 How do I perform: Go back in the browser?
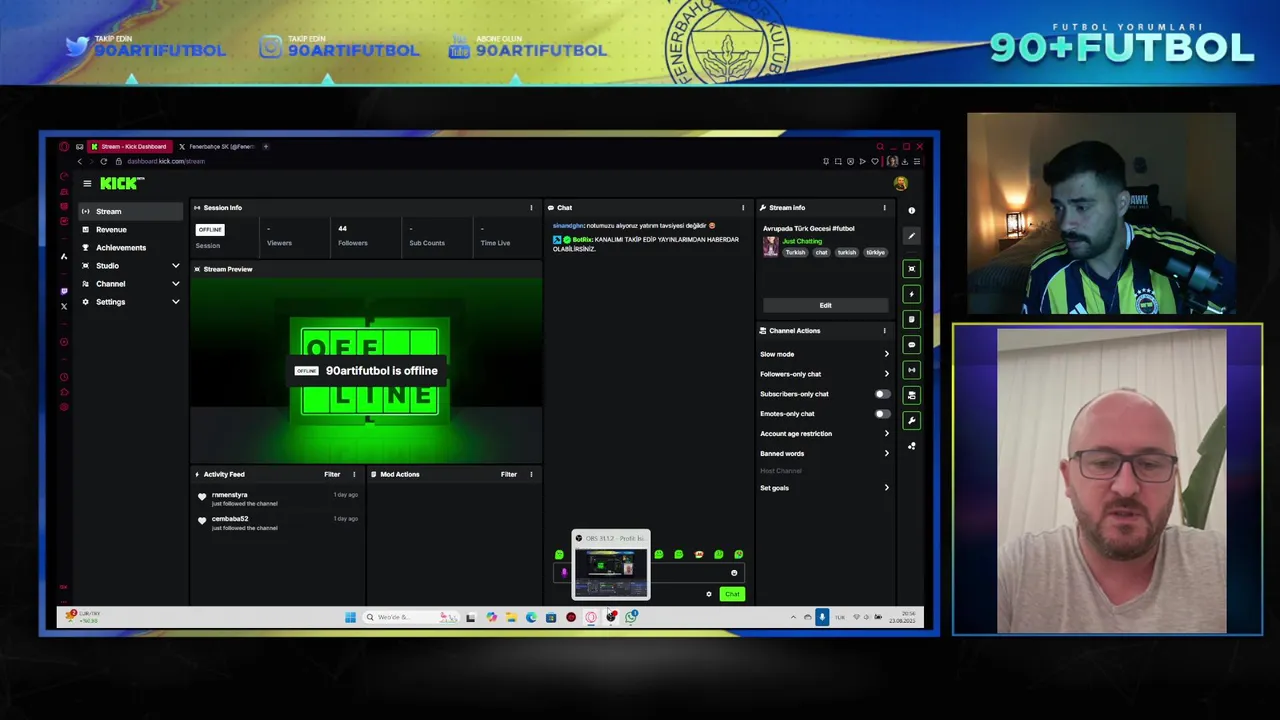[80, 161]
